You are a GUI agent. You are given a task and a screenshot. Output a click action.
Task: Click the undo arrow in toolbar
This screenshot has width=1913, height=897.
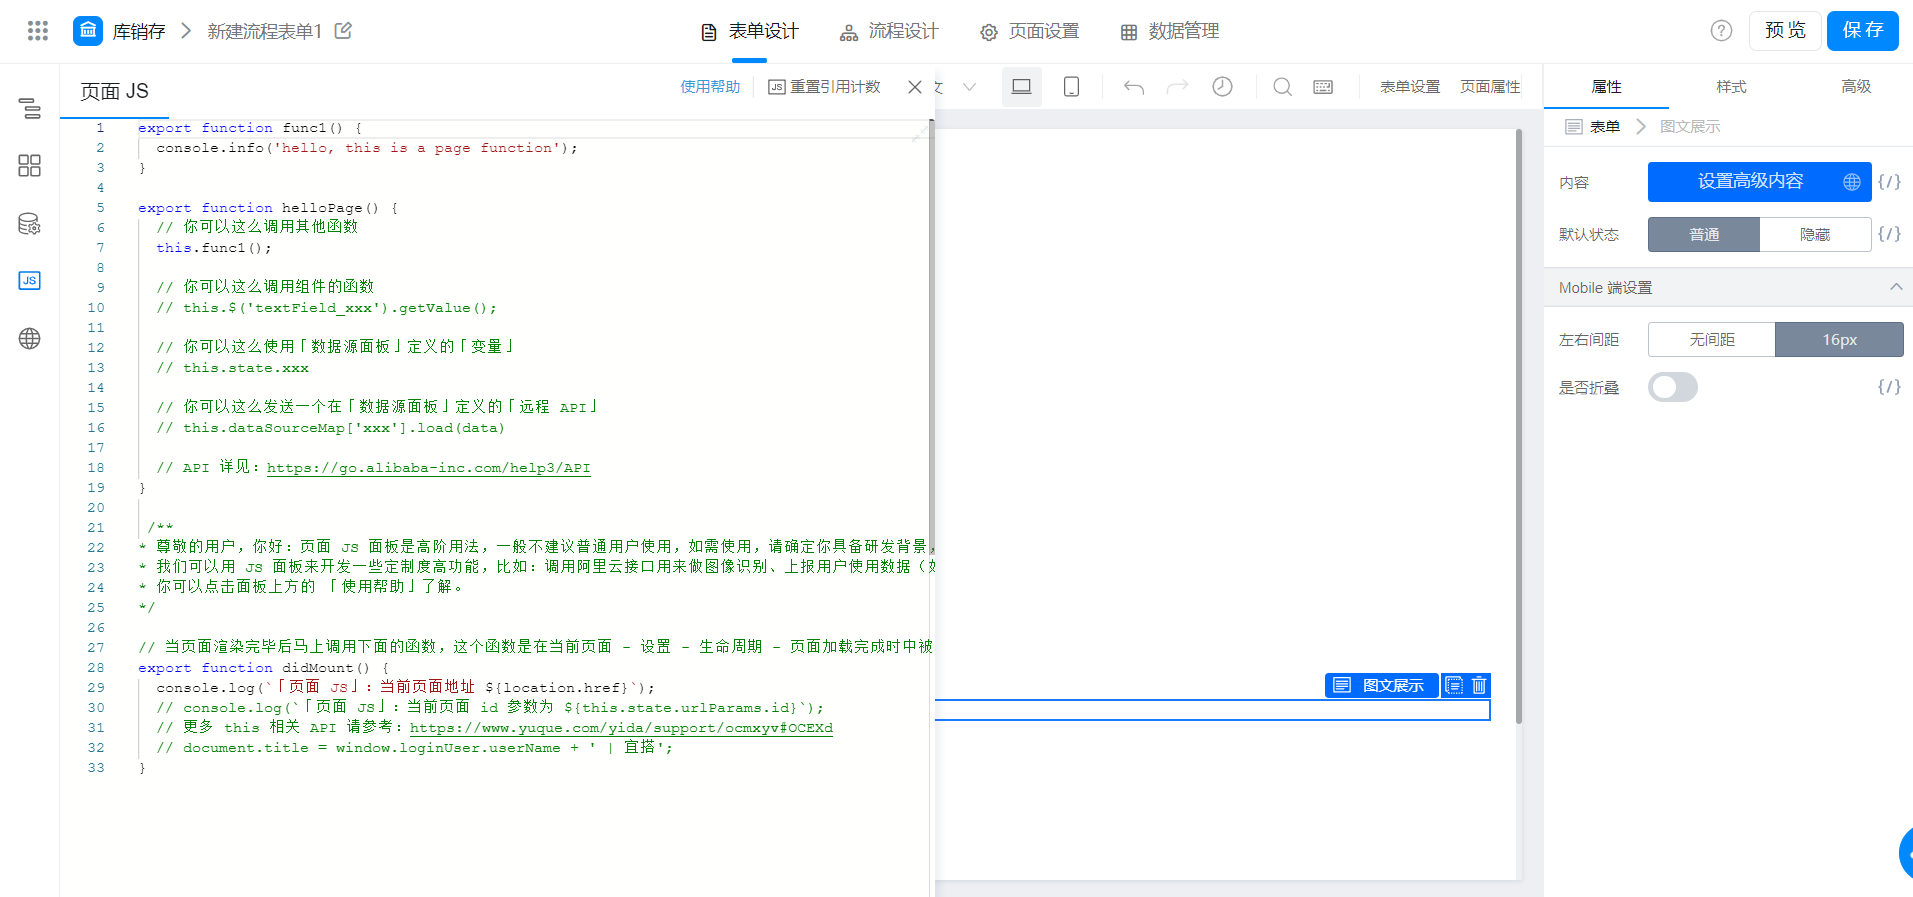coord(1134,87)
